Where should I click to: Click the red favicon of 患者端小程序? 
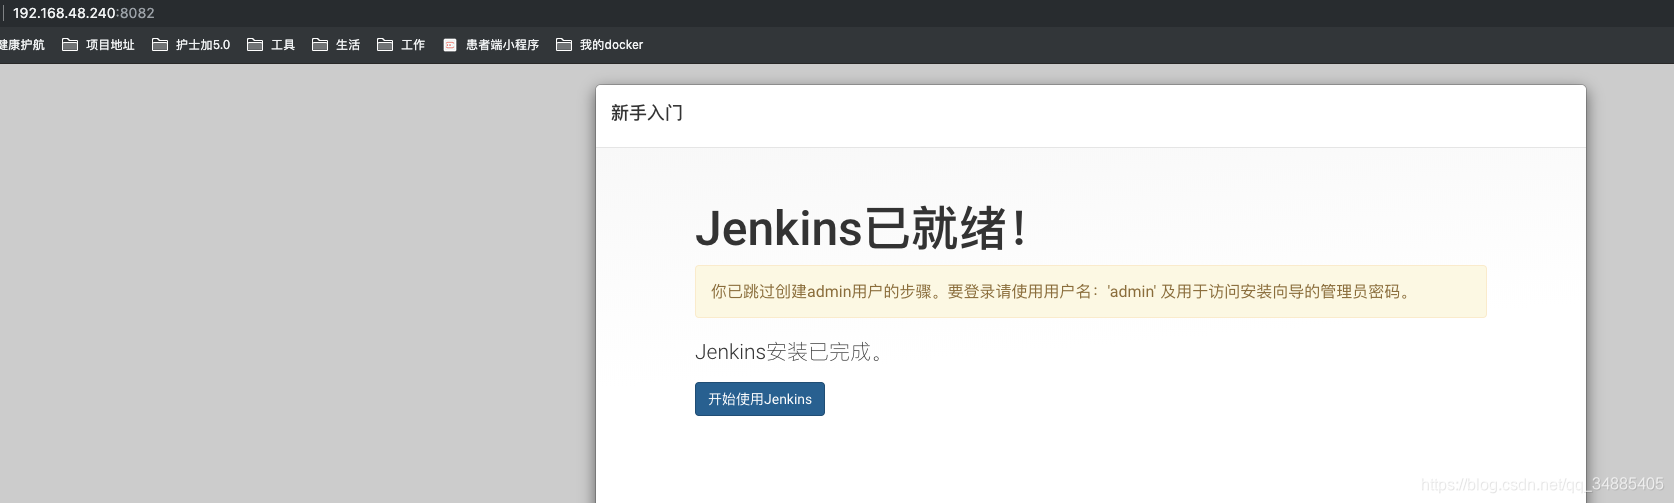pos(450,45)
